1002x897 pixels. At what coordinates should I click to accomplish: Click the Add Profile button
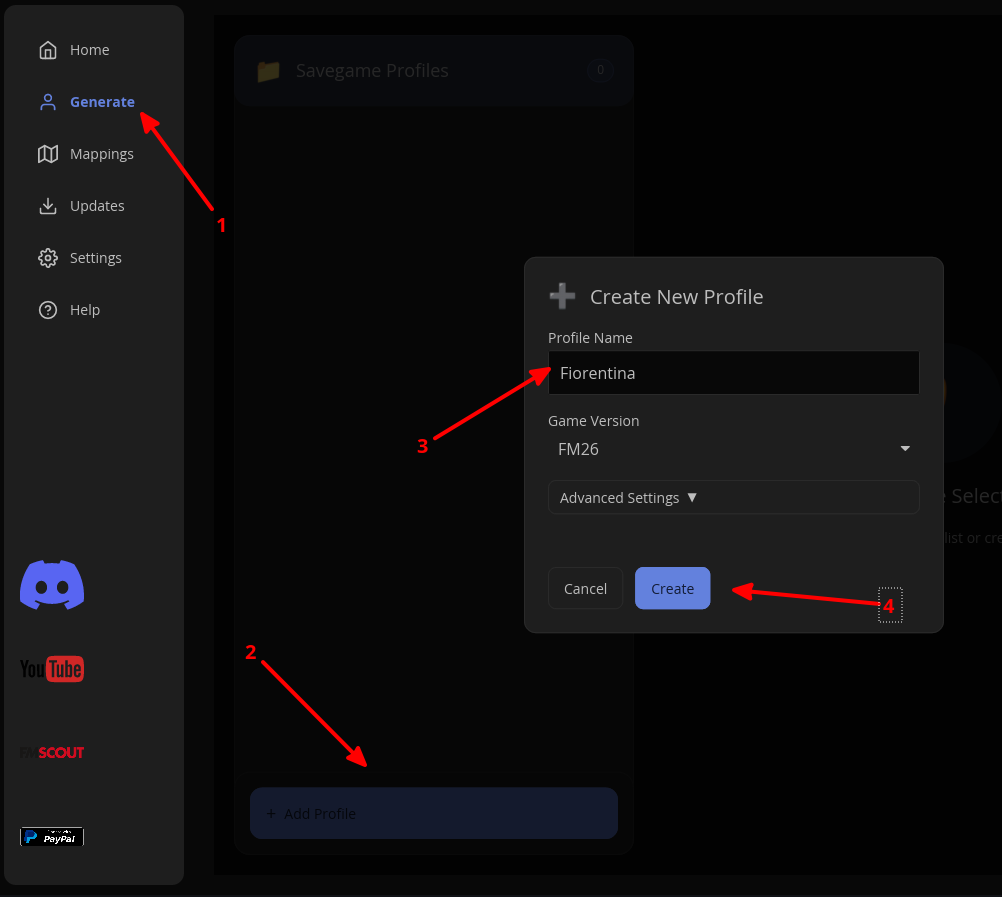pos(433,813)
